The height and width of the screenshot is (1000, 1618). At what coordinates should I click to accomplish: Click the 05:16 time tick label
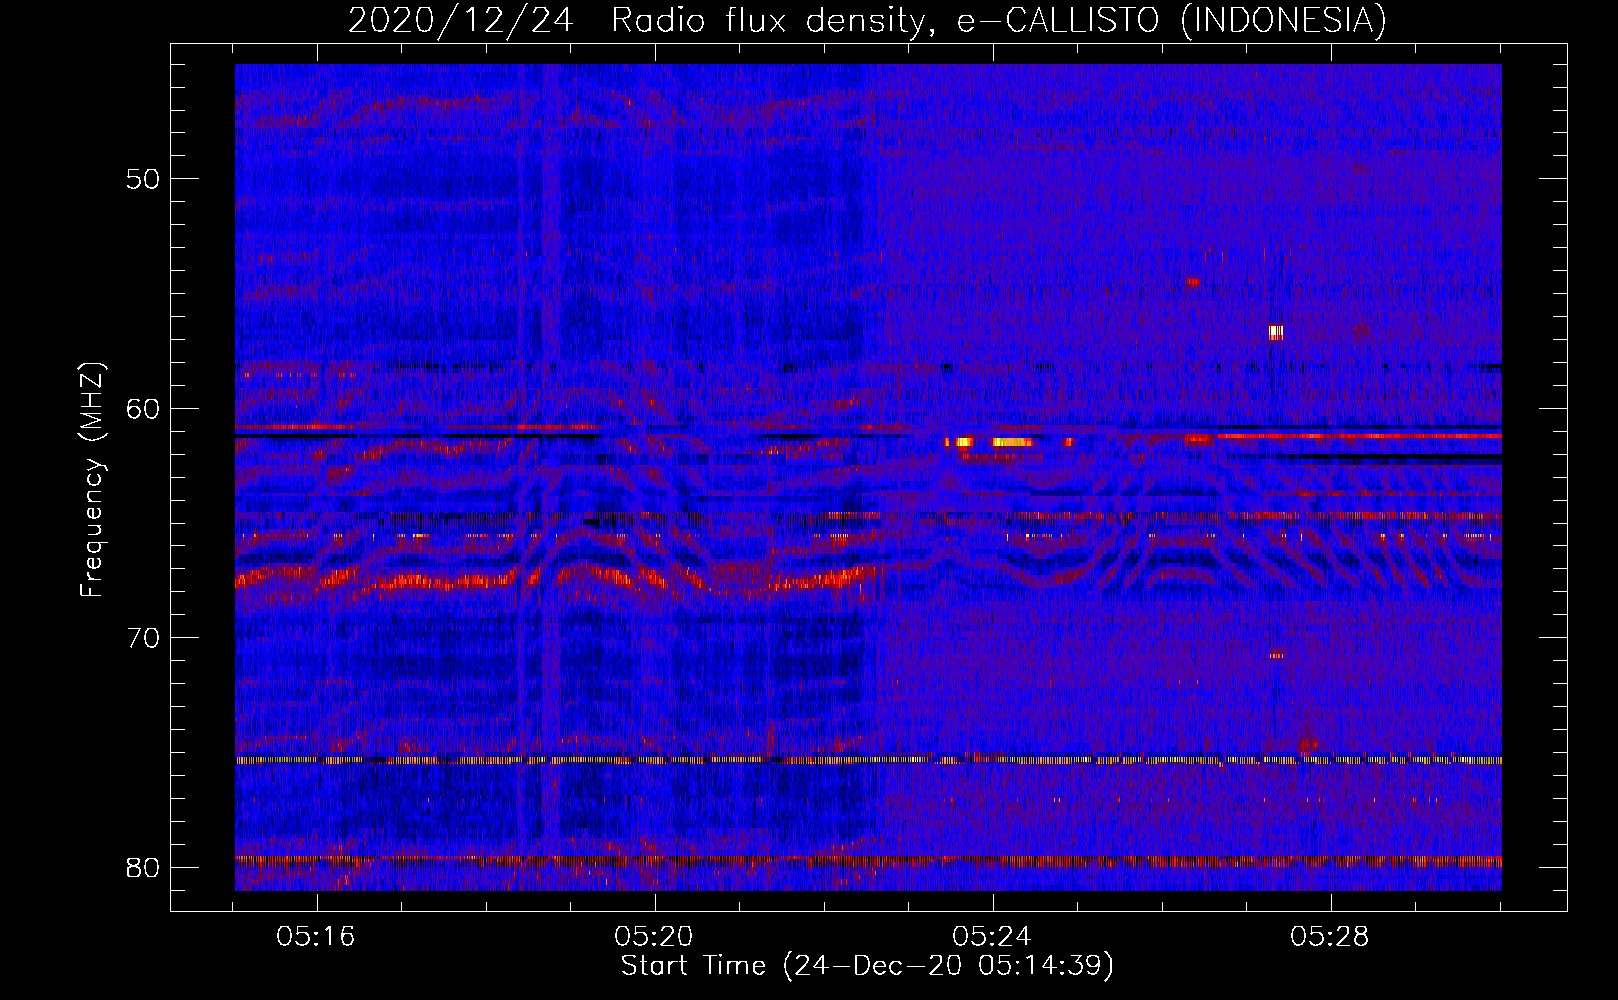(x=317, y=937)
